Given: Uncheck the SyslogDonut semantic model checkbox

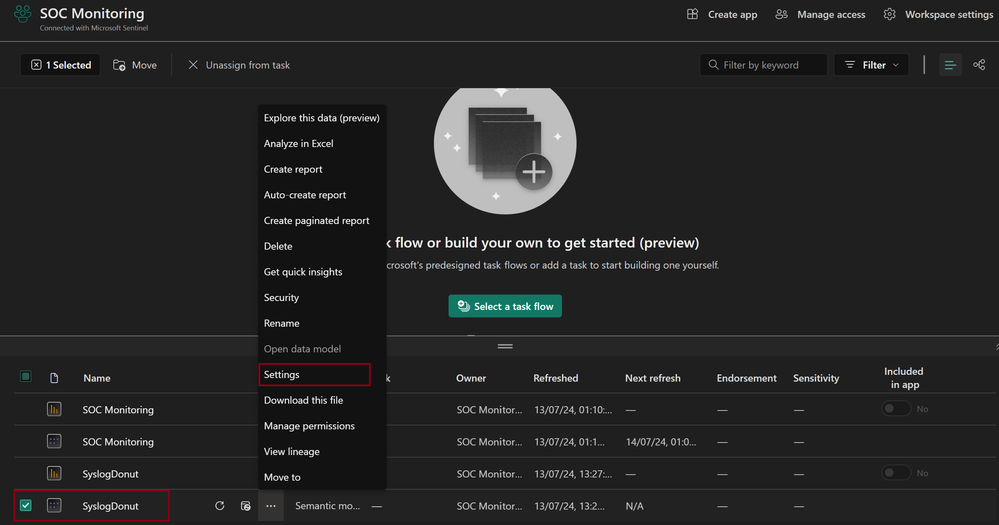Looking at the screenshot, I should pos(26,506).
